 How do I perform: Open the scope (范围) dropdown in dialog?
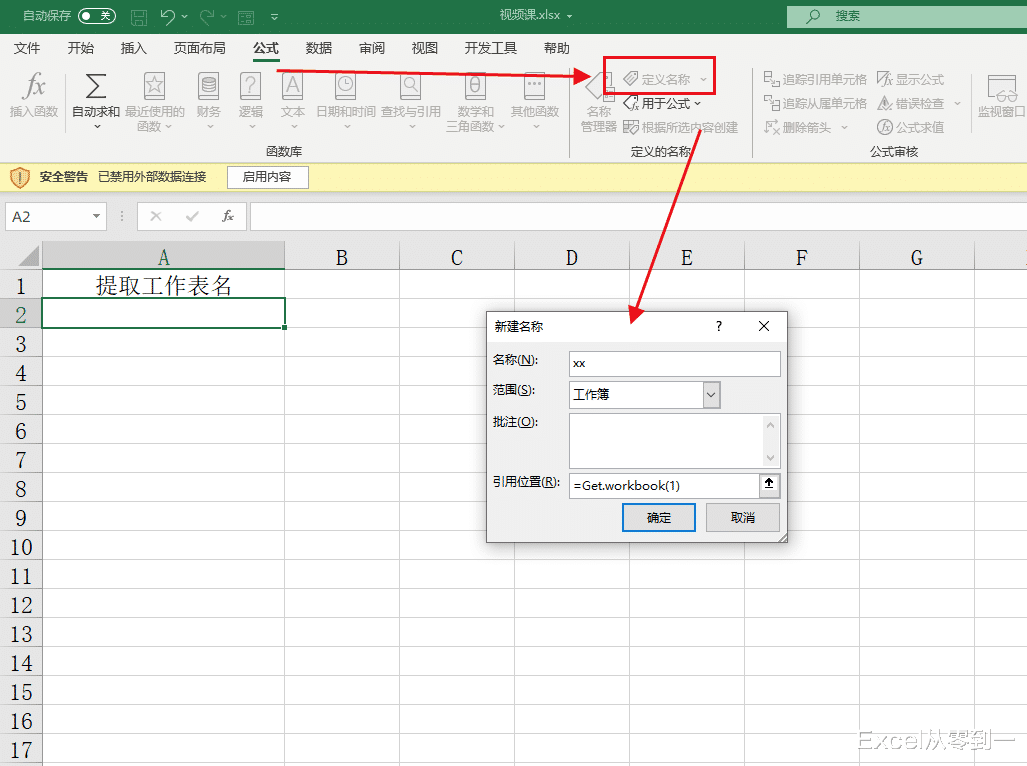point(709,395)
